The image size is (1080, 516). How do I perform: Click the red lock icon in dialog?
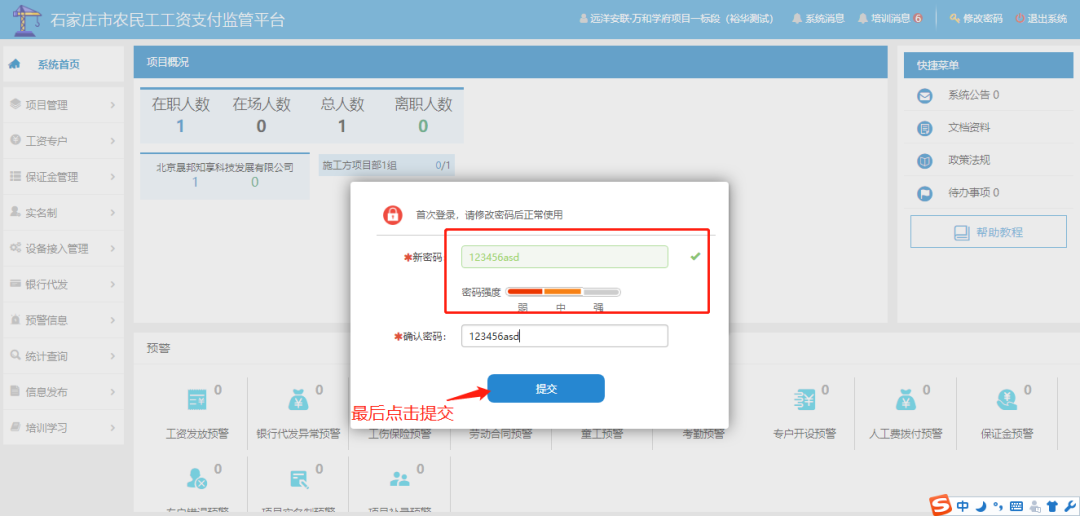coord(393,214)
